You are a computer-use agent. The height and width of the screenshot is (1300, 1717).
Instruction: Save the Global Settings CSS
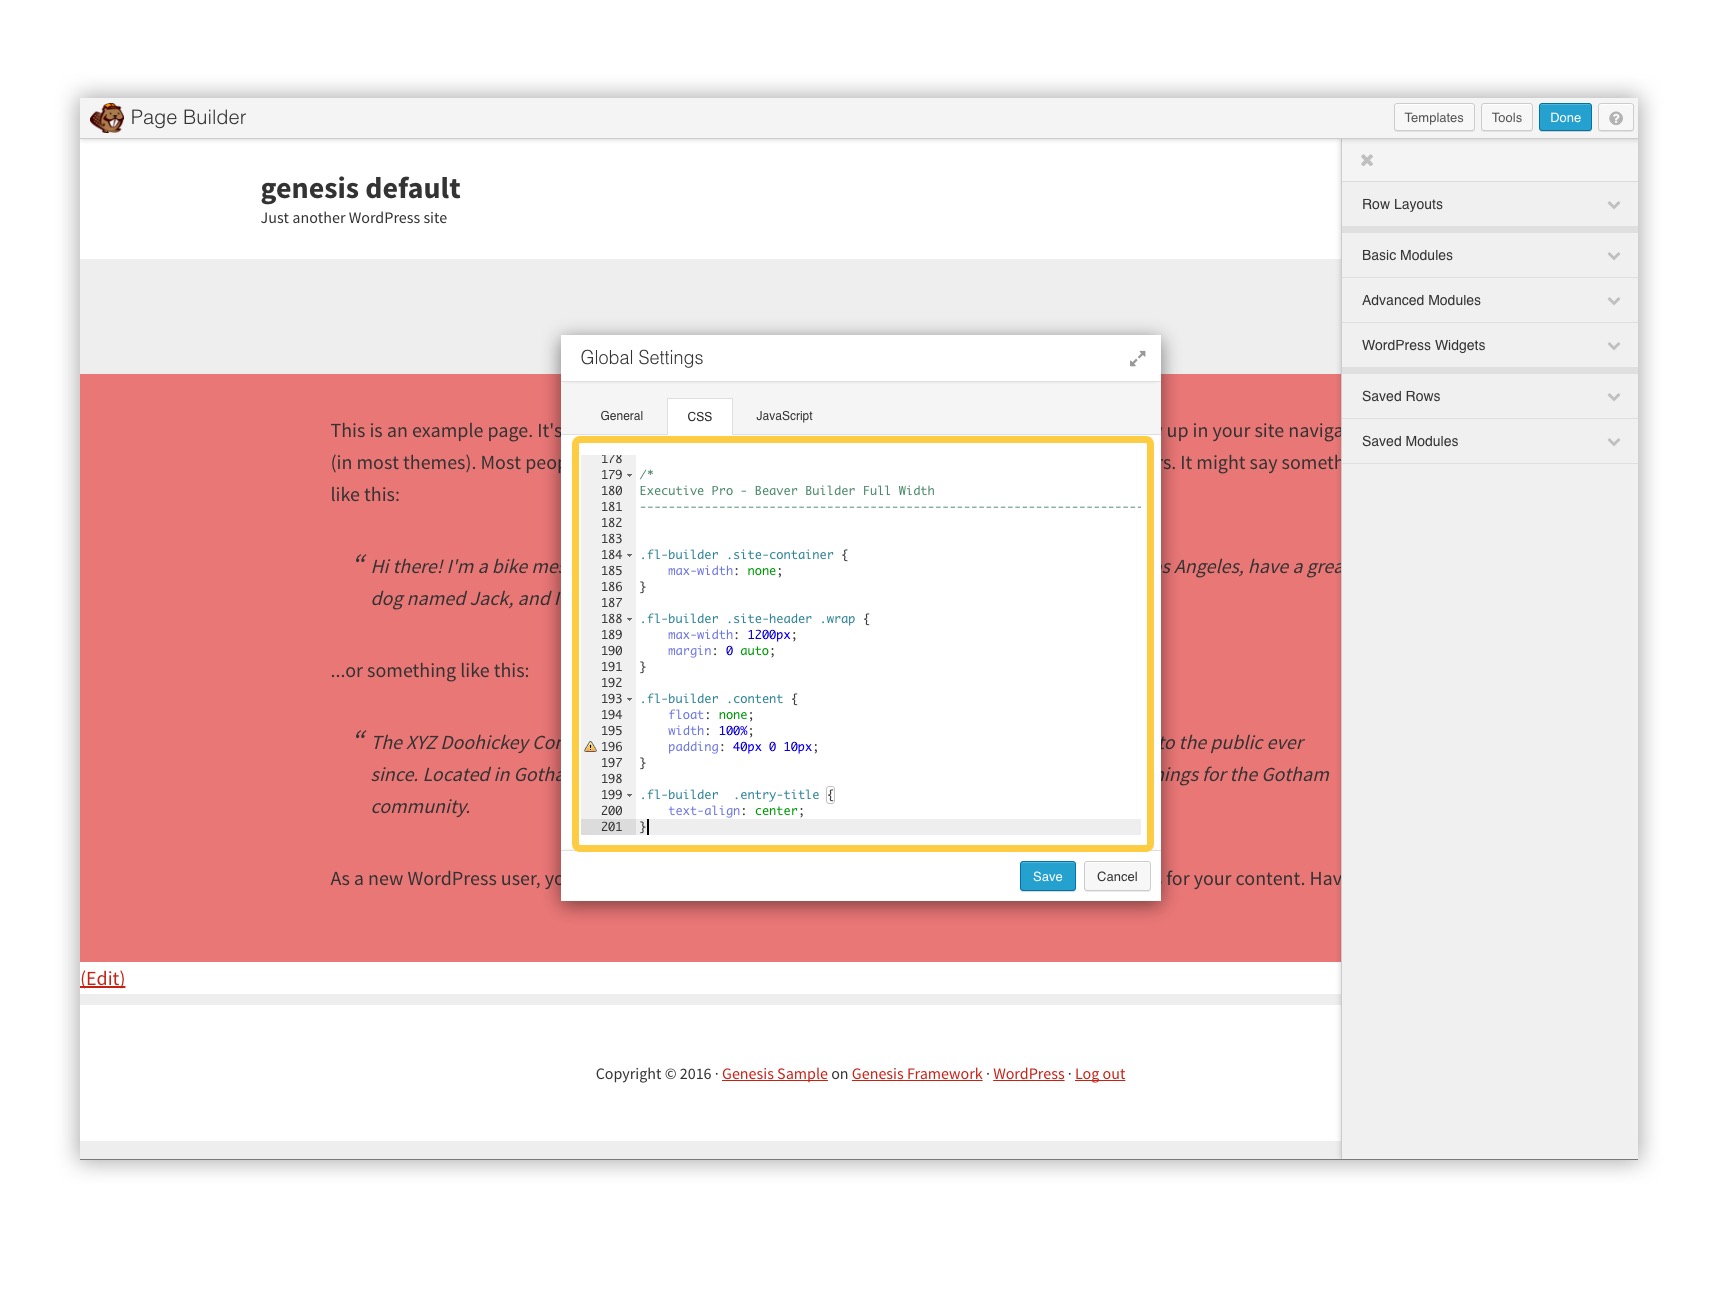point(1048,876)
